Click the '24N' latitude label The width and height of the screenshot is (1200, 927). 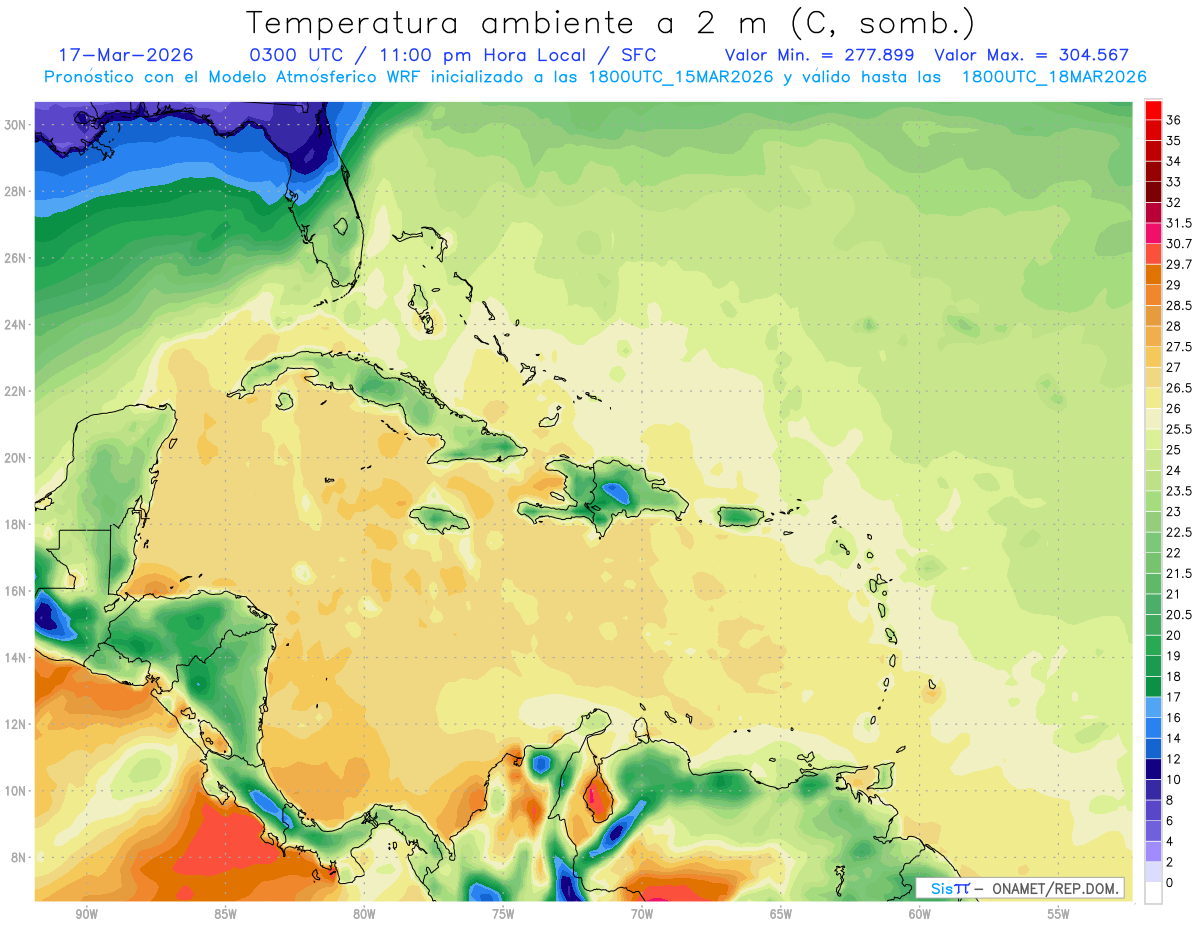[17, 325]
